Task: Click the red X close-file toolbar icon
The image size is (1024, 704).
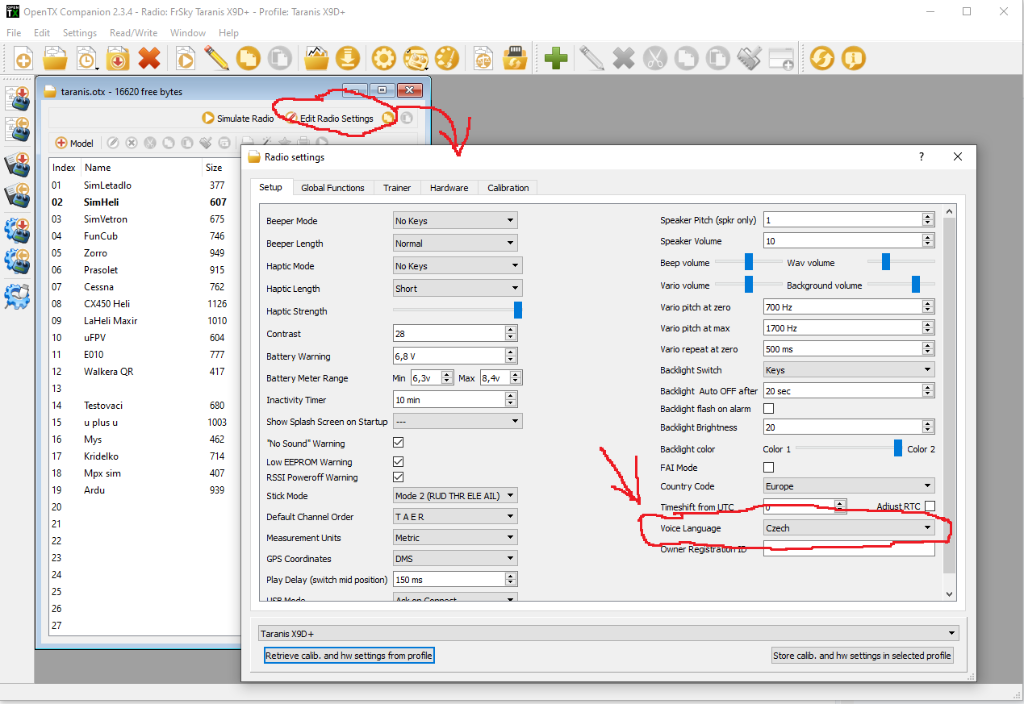Action: (149, 59)
